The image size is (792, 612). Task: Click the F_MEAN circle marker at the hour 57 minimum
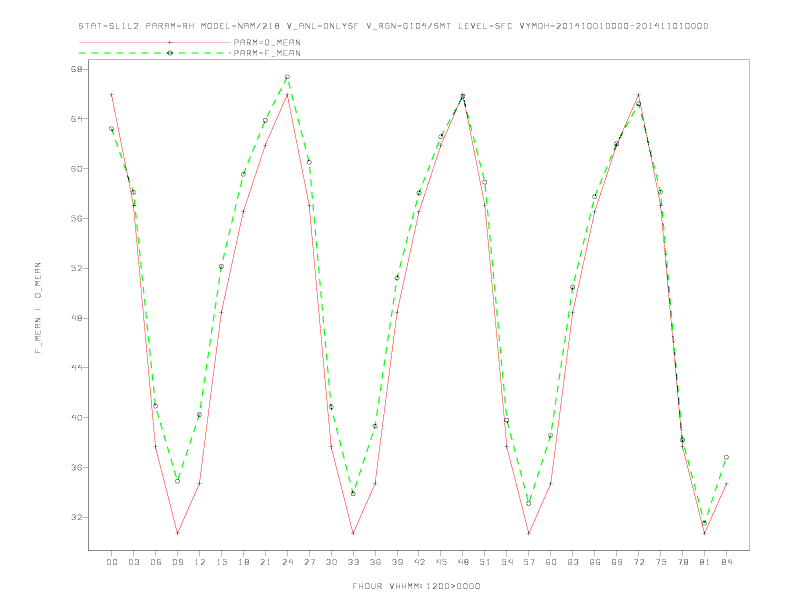click(529, 503)
